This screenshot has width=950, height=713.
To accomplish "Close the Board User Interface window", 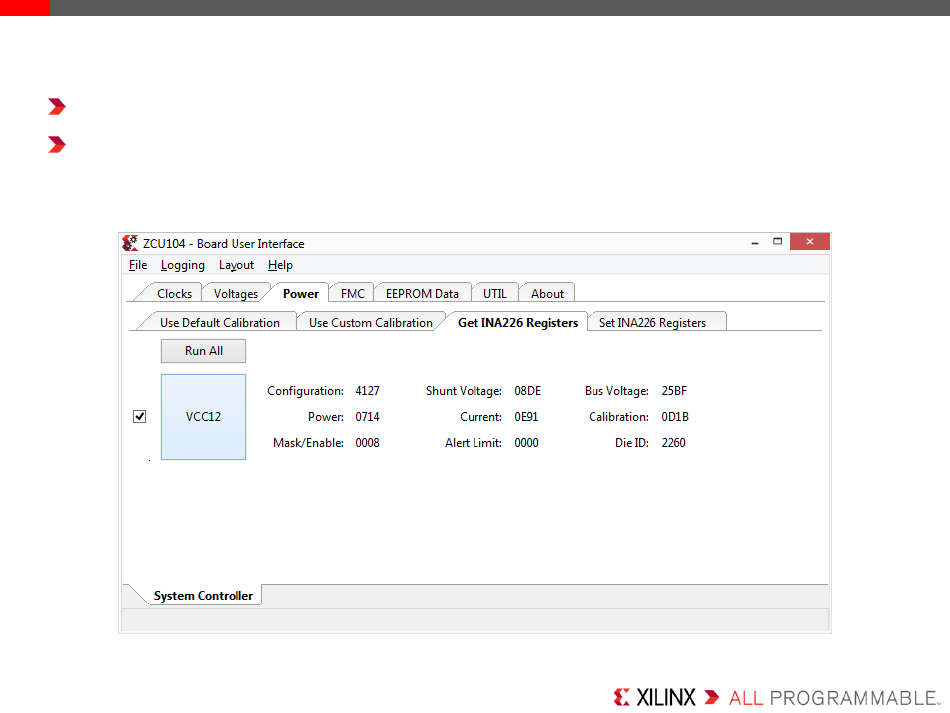I will tap(809, 242).
